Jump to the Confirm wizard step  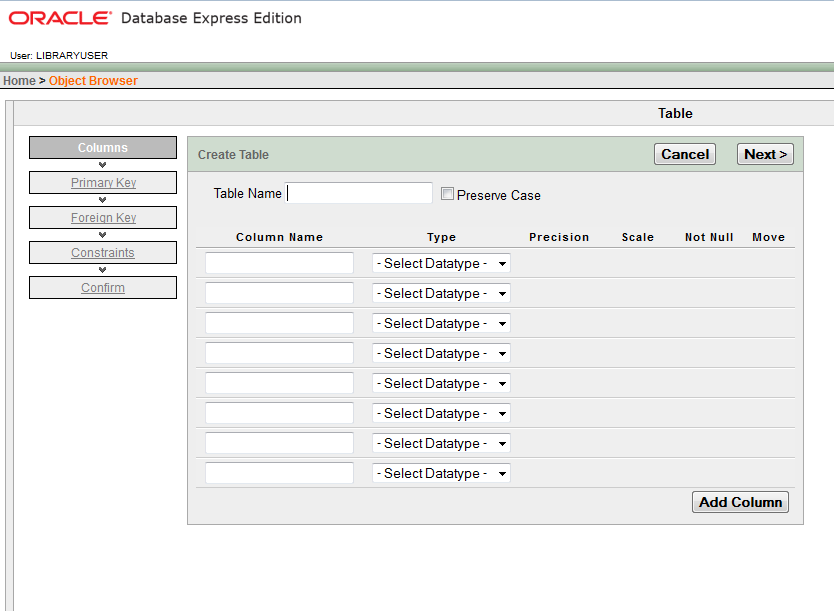click(x=102, y=287)
